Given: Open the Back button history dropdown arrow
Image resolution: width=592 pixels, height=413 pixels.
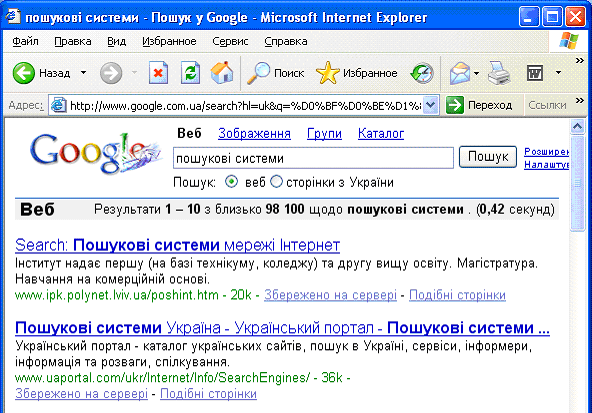Looking at the screenshot, I should point(83,72).
